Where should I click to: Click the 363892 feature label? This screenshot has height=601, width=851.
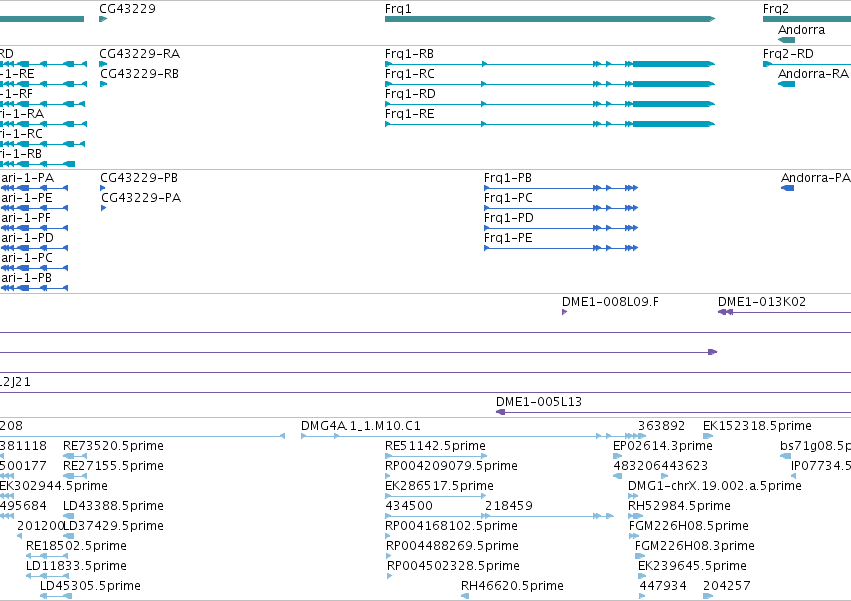click(x=661, y=426)
